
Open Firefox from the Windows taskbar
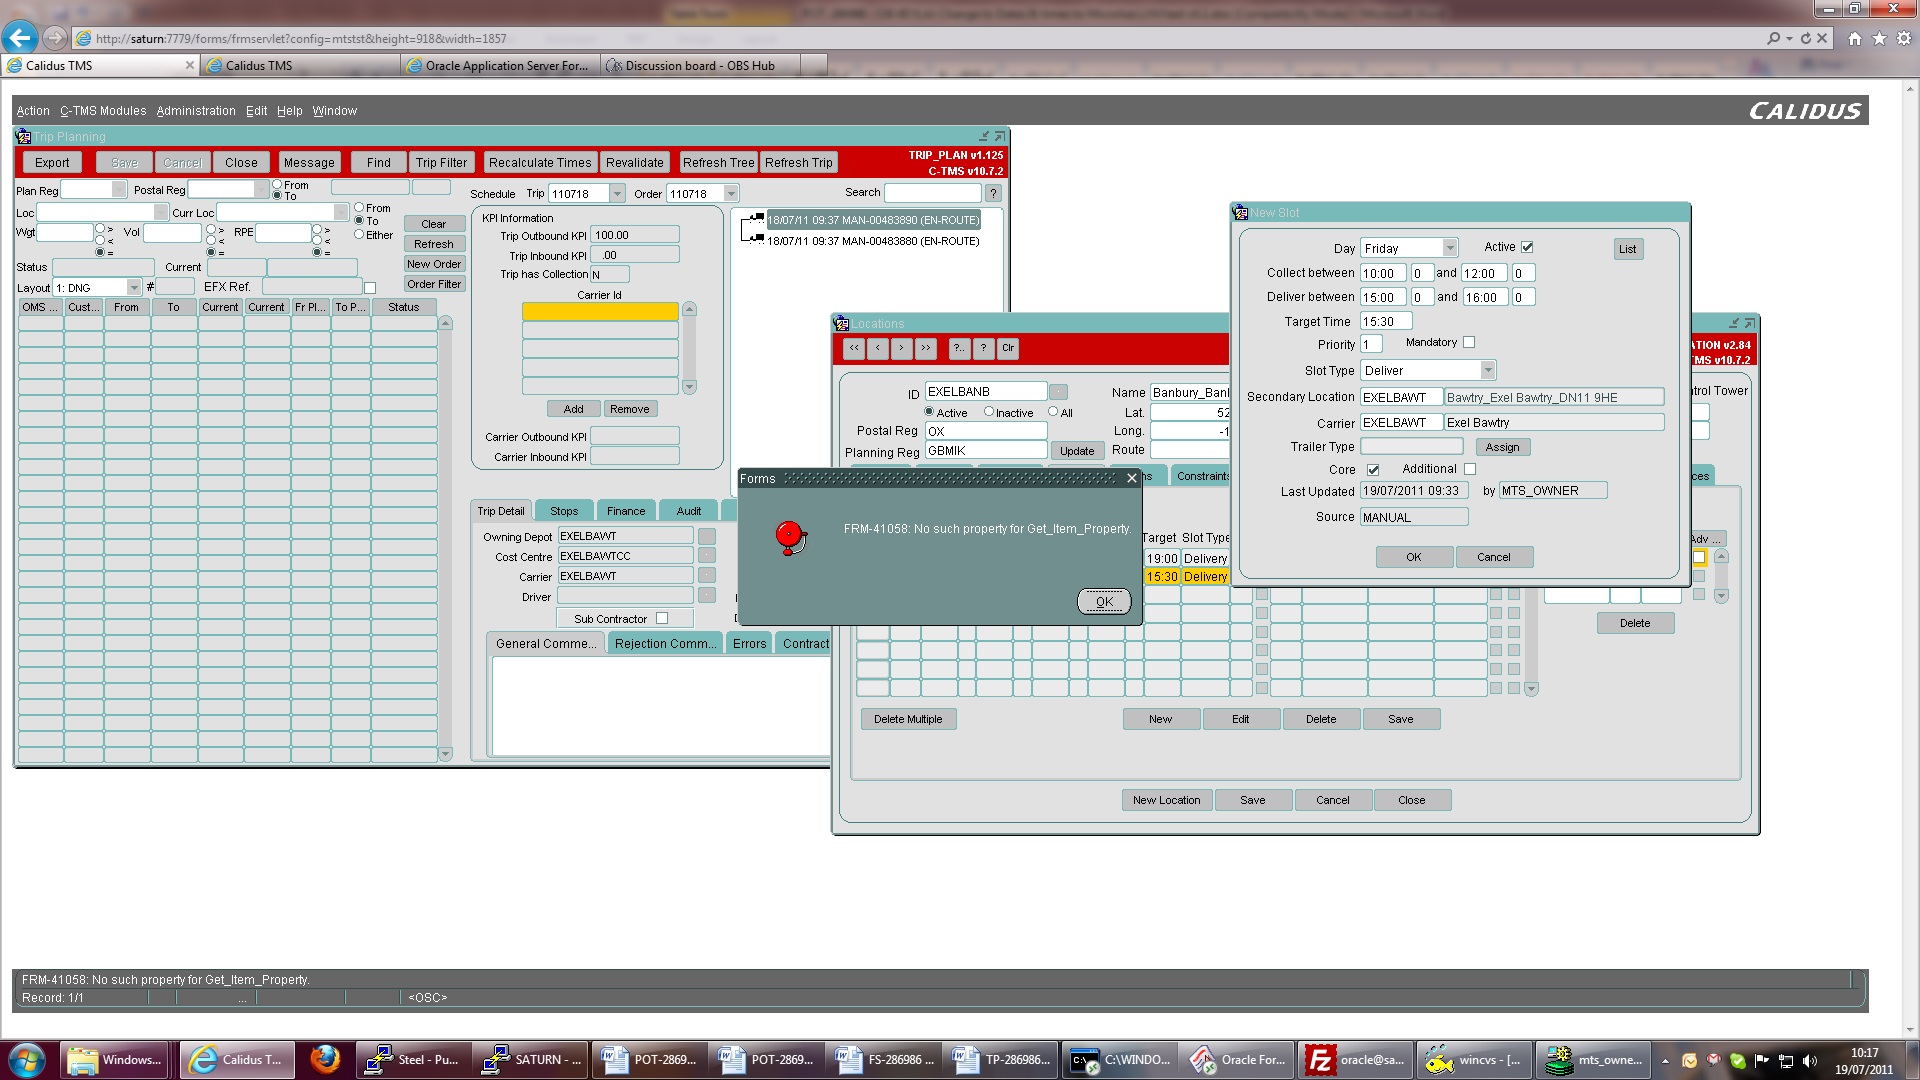324,1059
